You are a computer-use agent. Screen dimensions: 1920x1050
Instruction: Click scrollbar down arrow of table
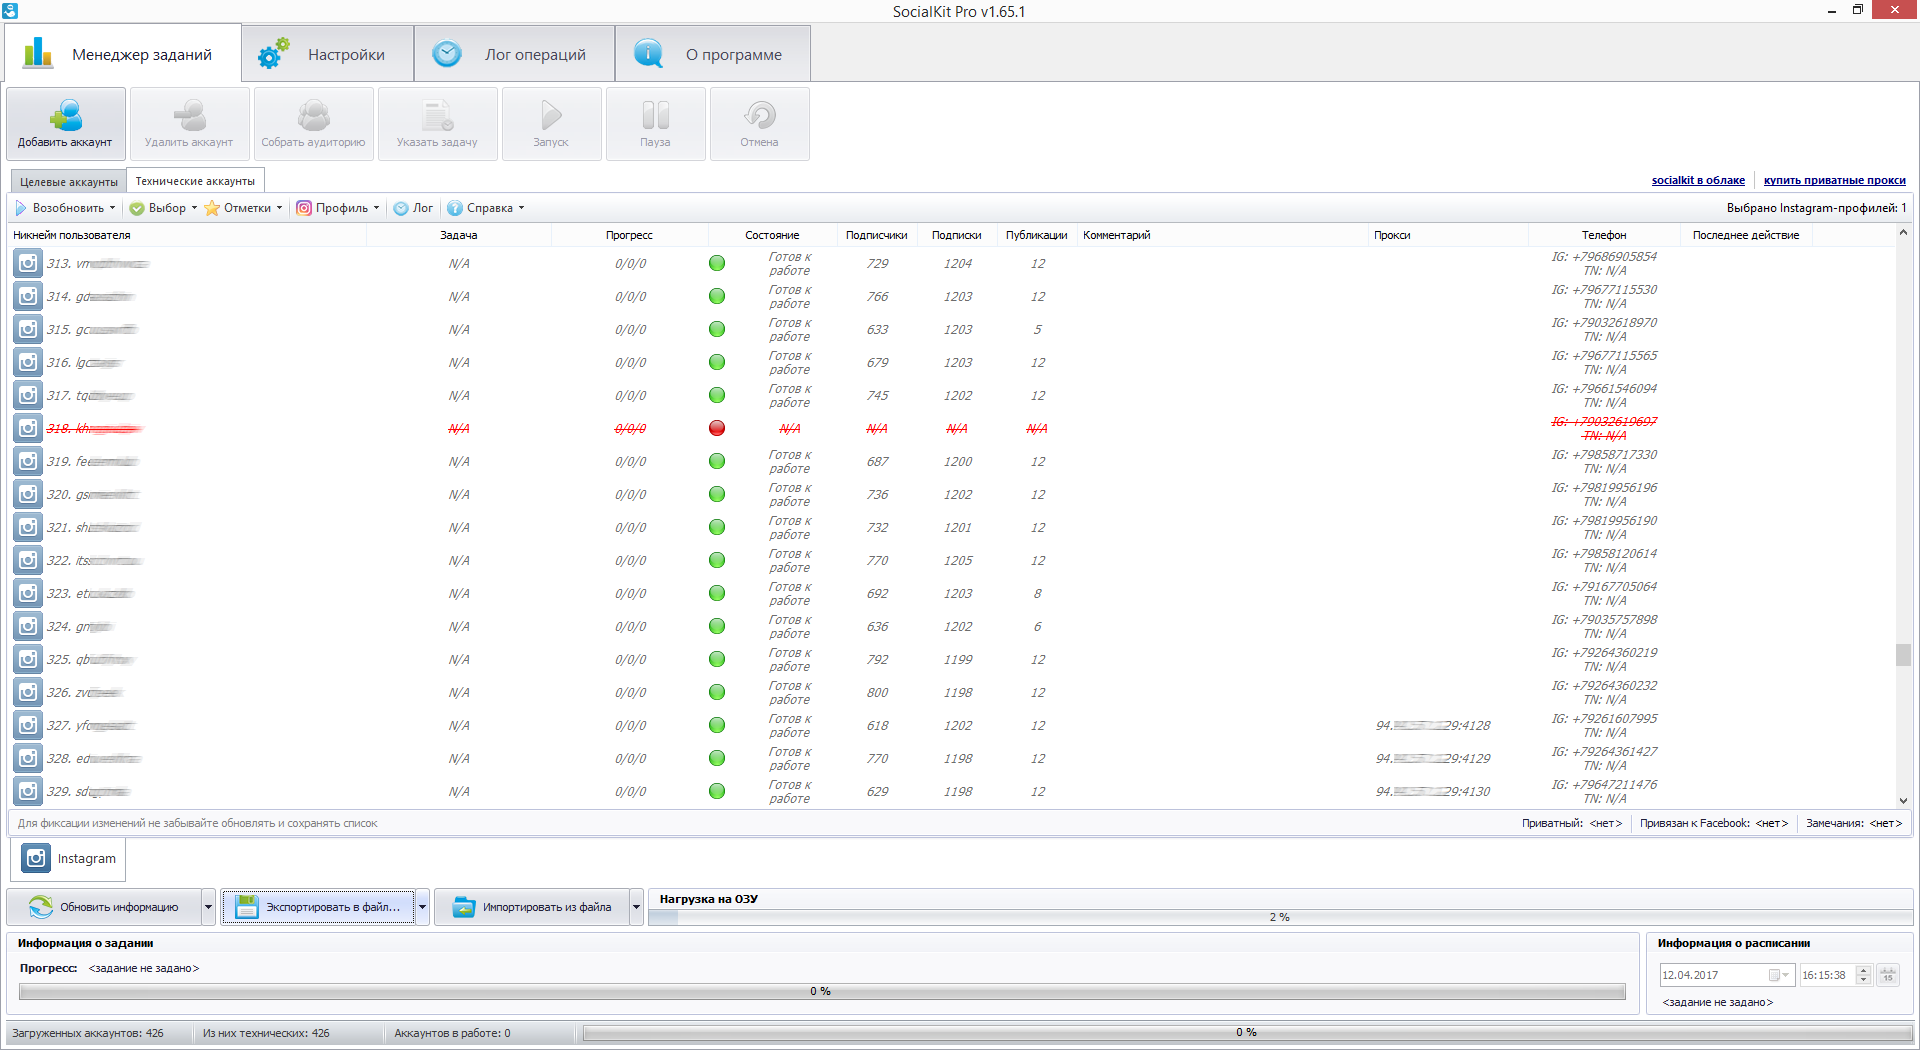(x=1903, y=800)
